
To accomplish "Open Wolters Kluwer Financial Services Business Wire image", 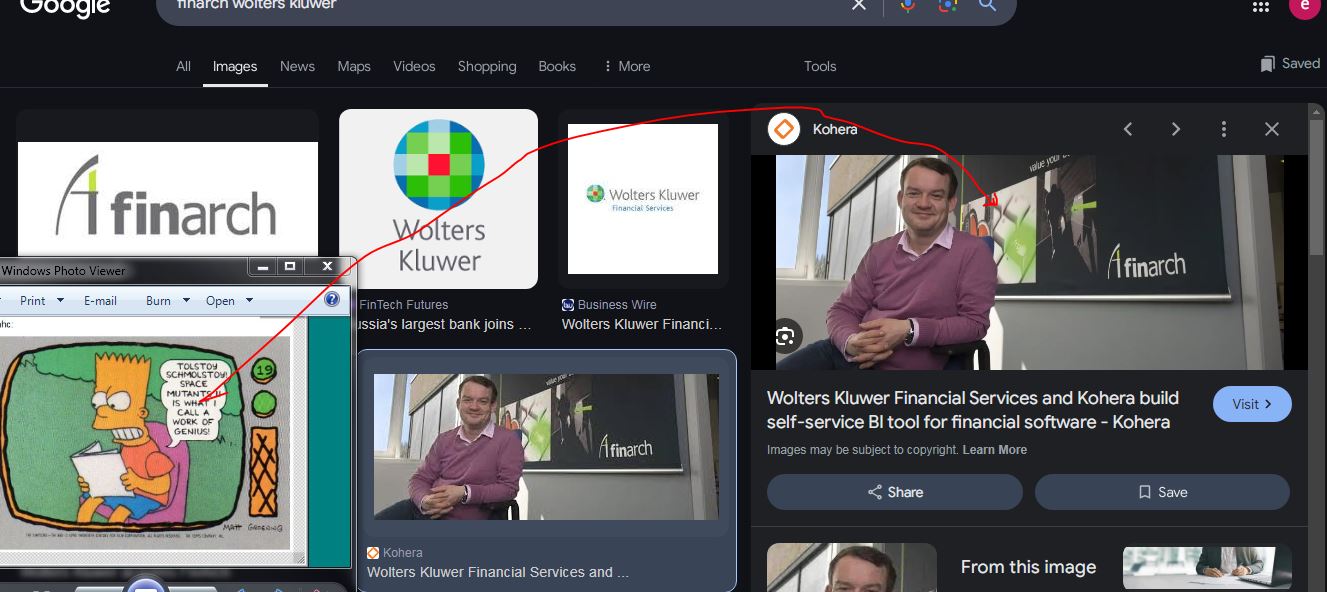I will (643, 199).
